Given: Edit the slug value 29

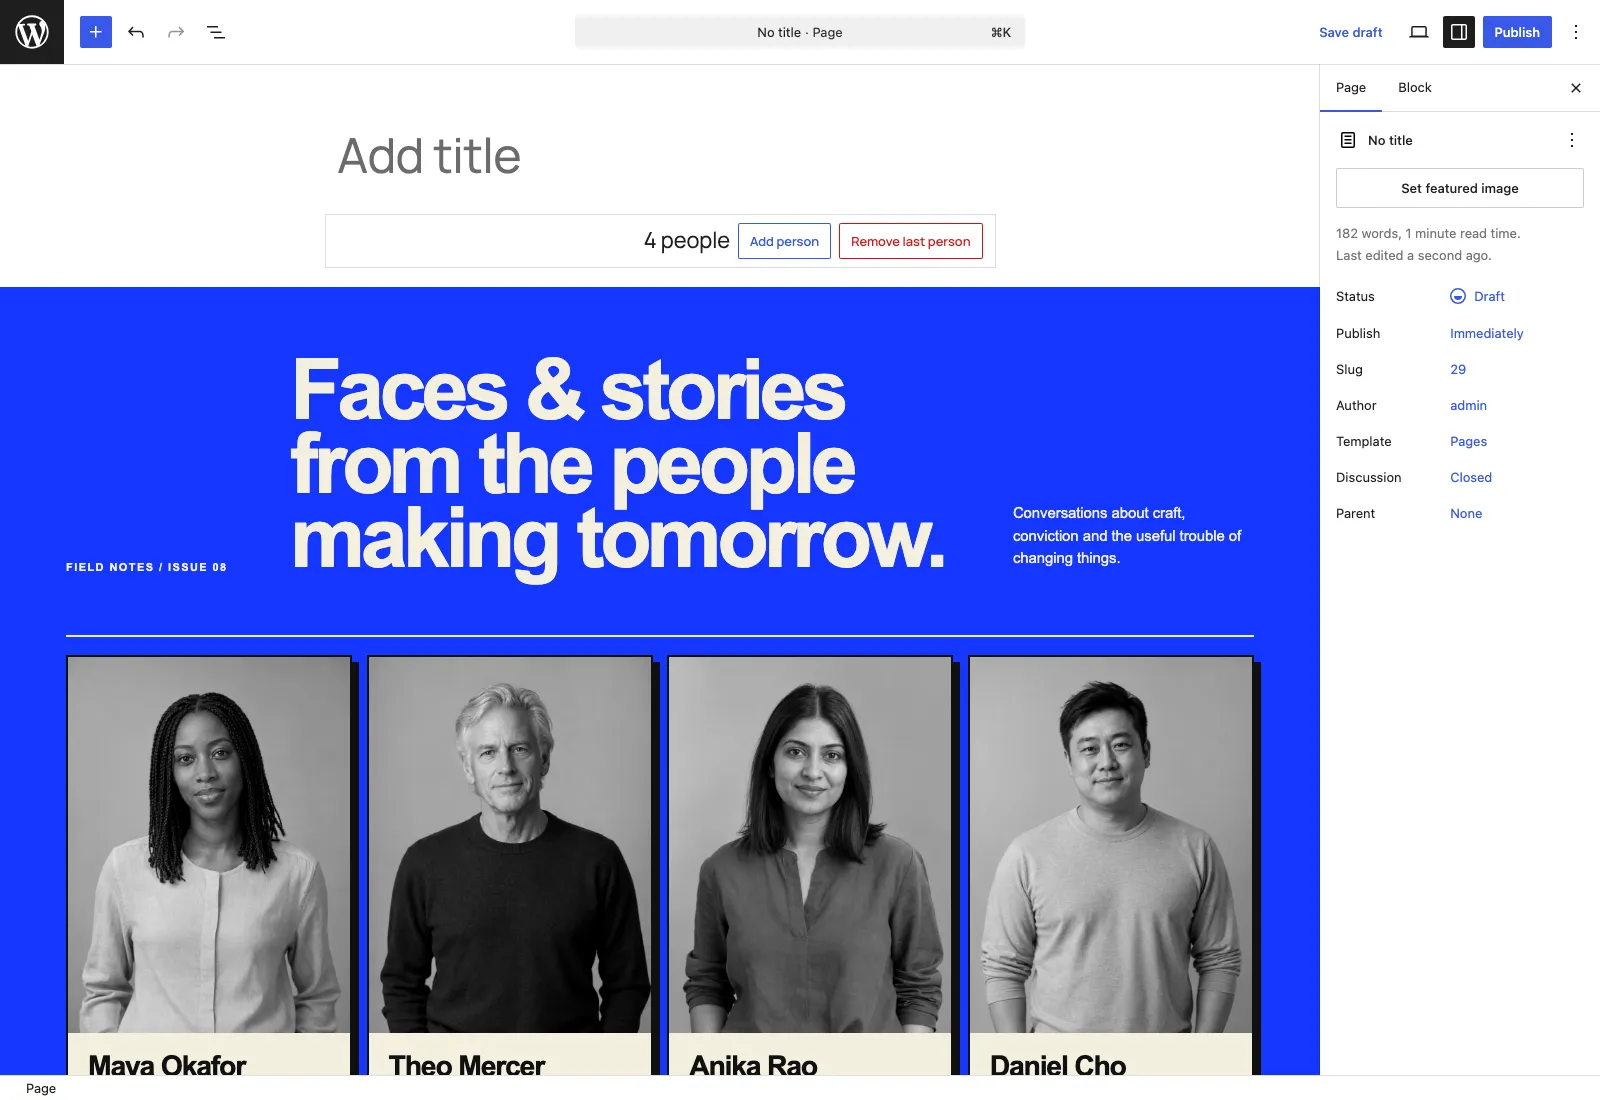Looking at the screenshot, I should coord(1458,369).
